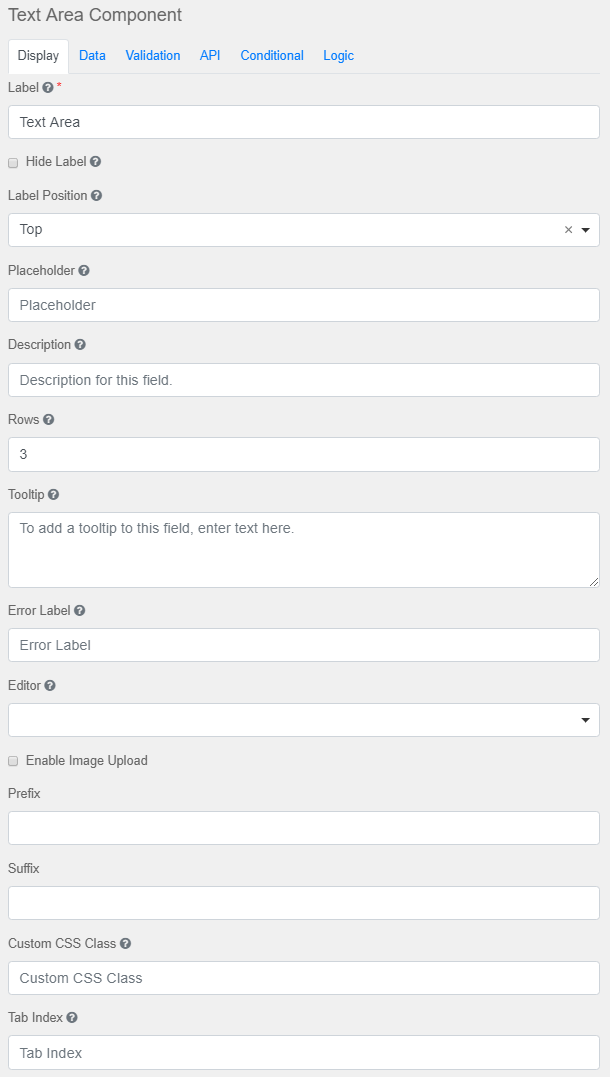Clear the Label Position selection with the × icon
The image size is (610, 1077).
click(568, 230)
